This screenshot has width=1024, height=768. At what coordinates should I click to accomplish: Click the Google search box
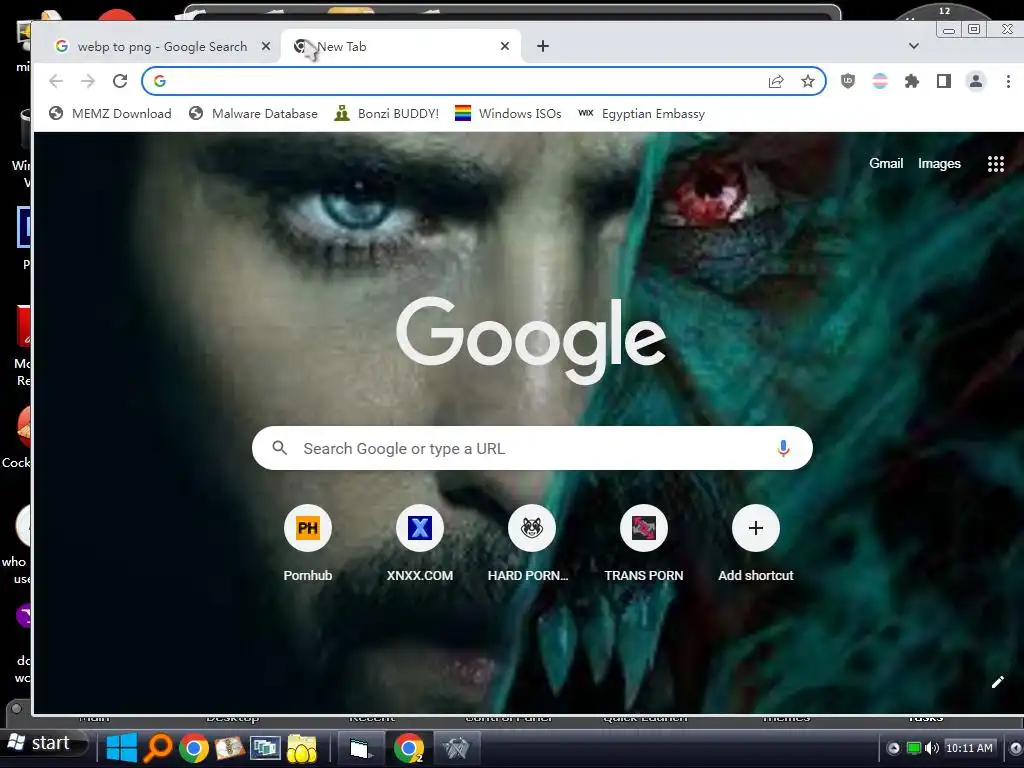tap(532, 448)
